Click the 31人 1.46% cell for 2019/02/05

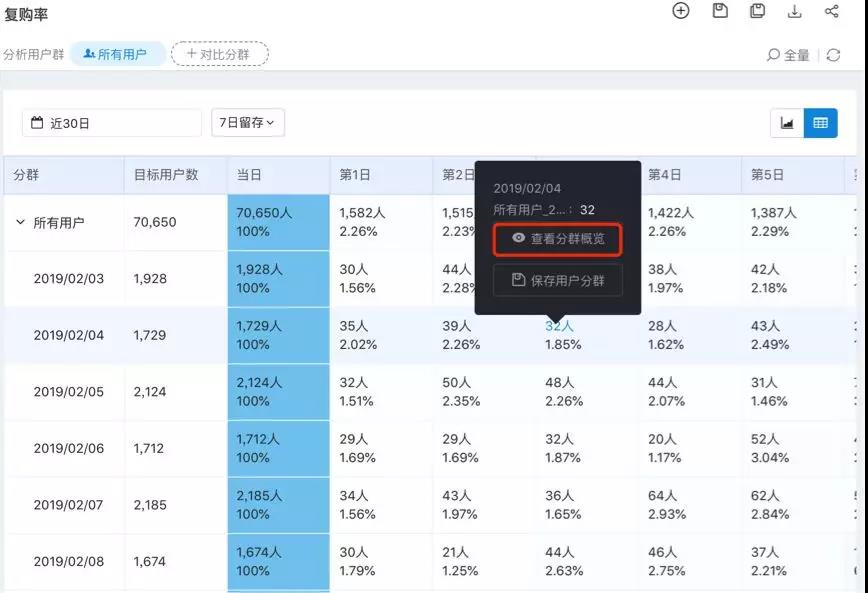click(793, 391)
